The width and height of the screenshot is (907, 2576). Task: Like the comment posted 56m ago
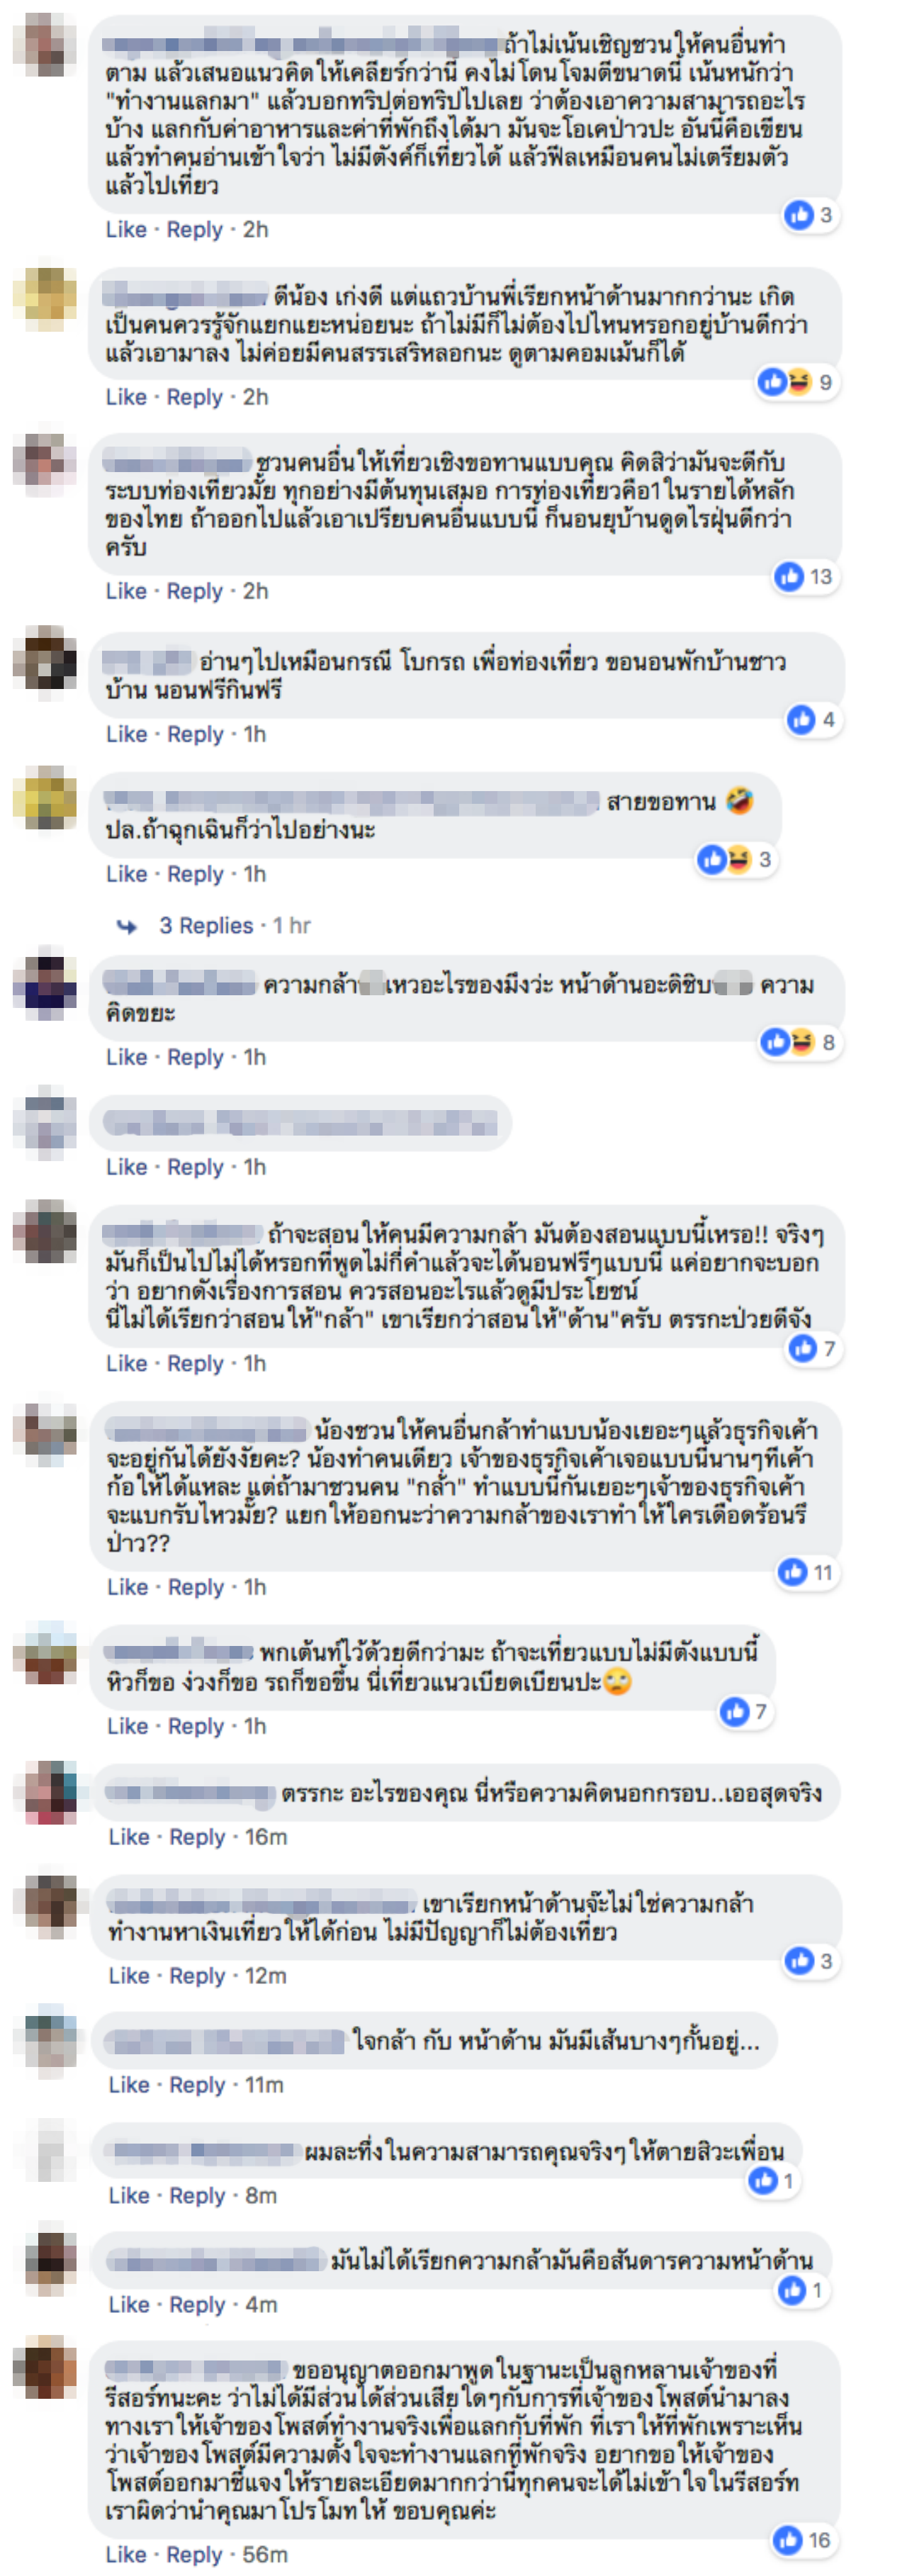pyautogui.click(x=126, y=2554)
